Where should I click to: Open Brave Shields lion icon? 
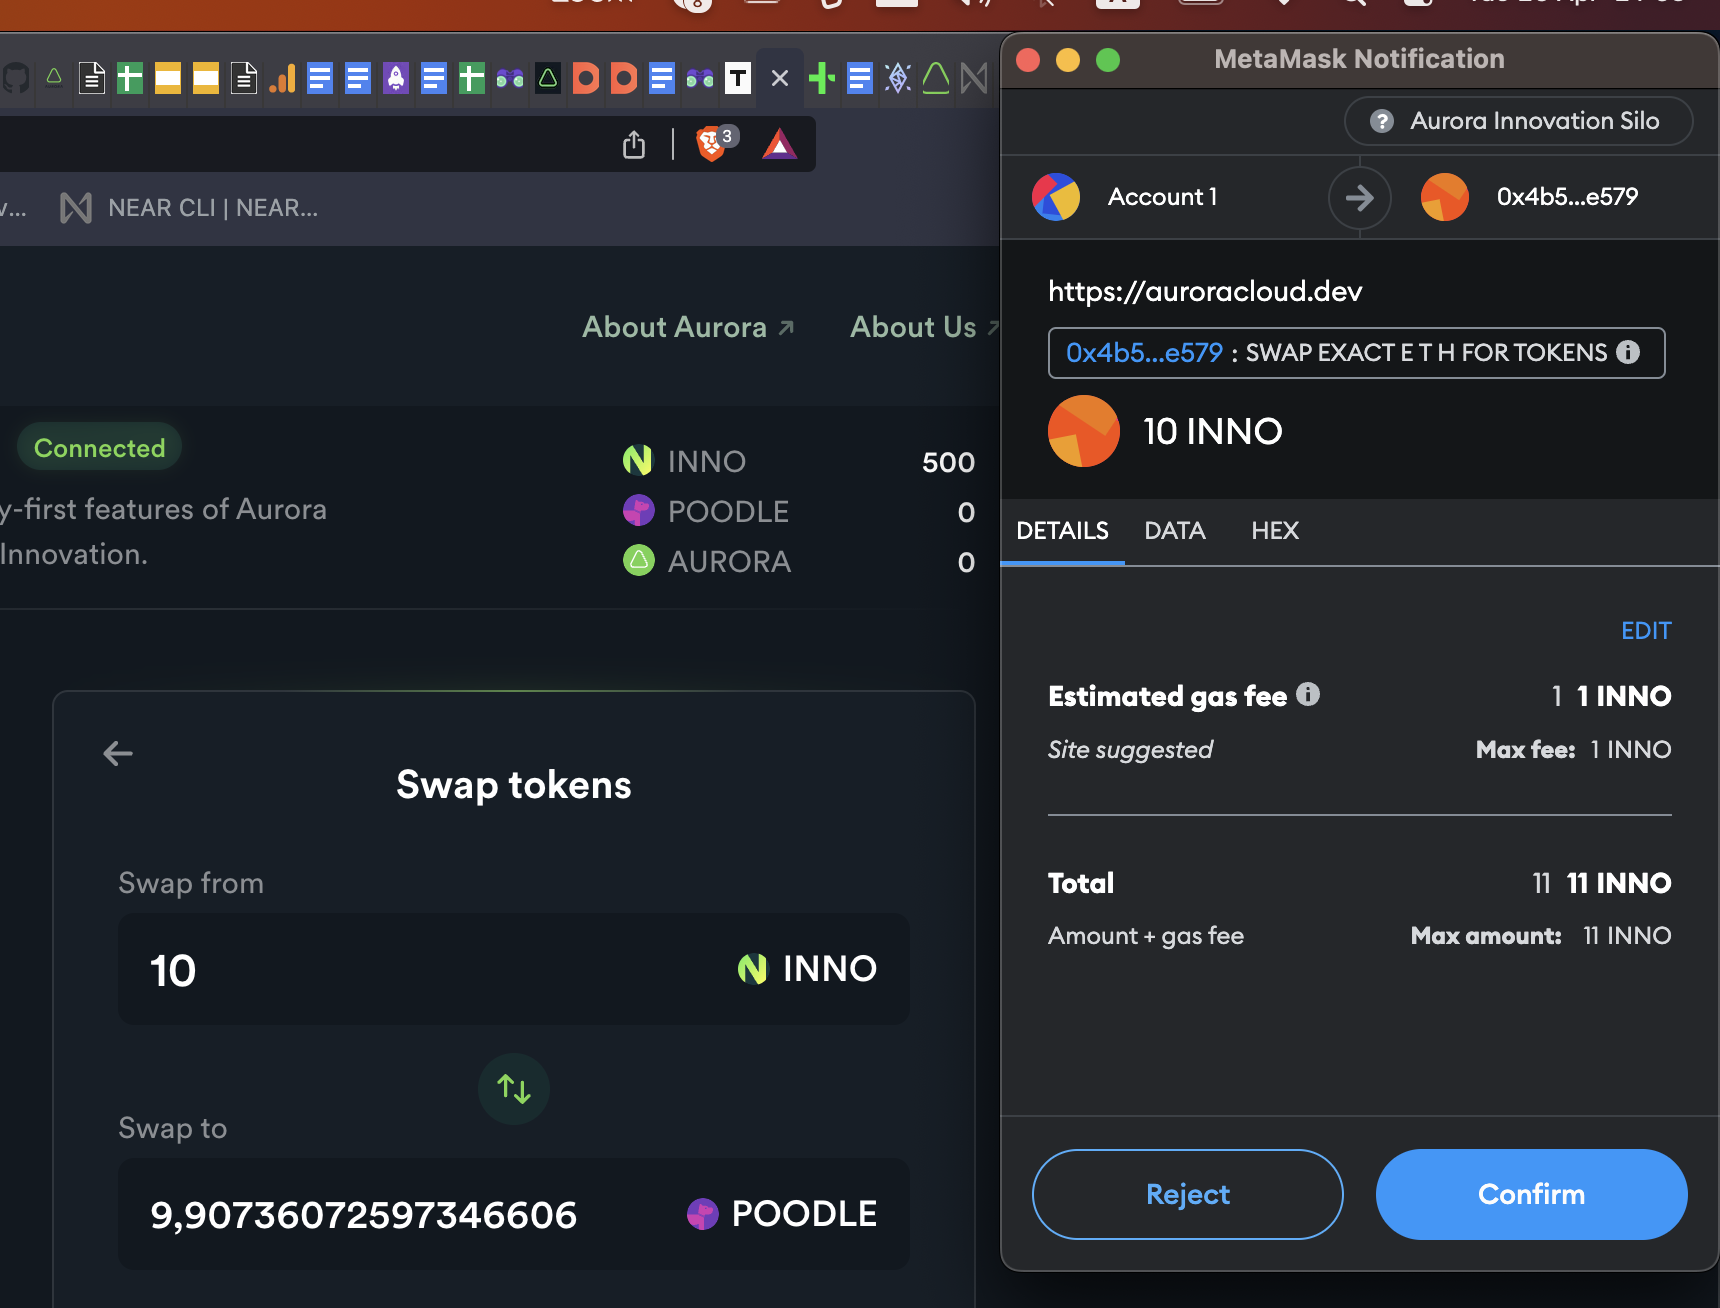tap(713, 143)
